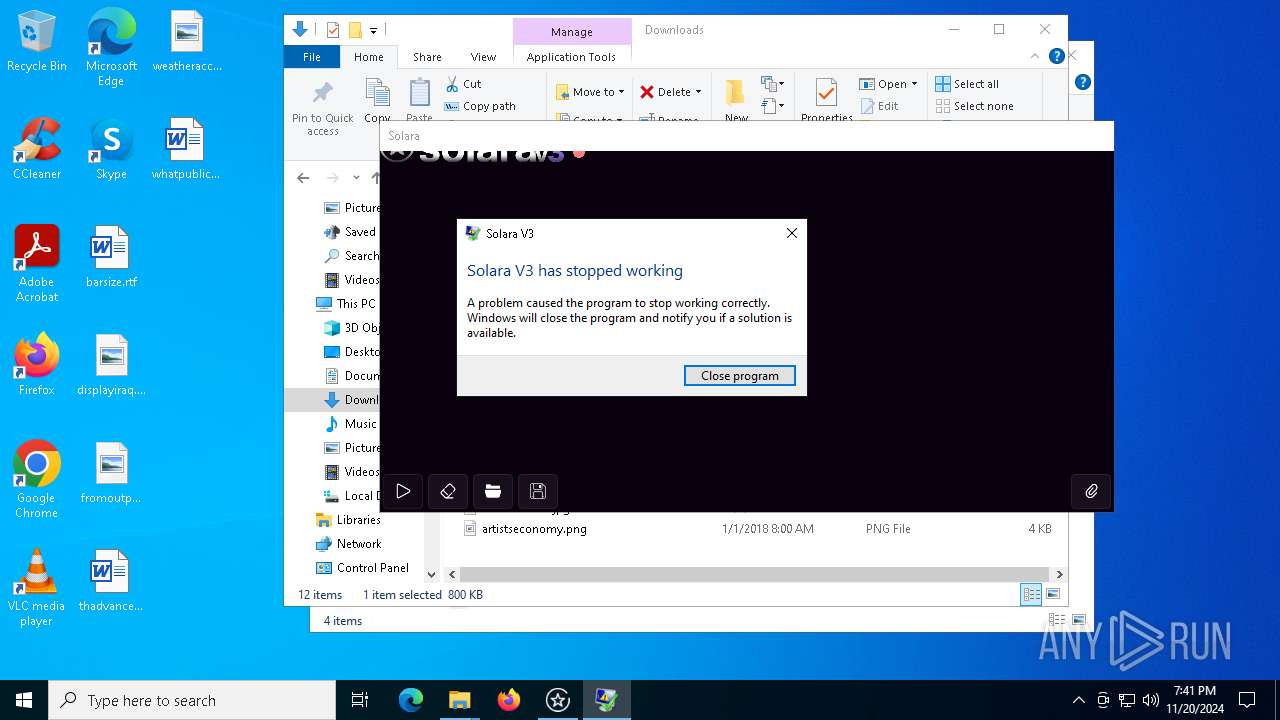This screenshot has height=720, width=1280.
Task: Open Customize Quick Access Toolbar dropdown
Action: (373, 30)
